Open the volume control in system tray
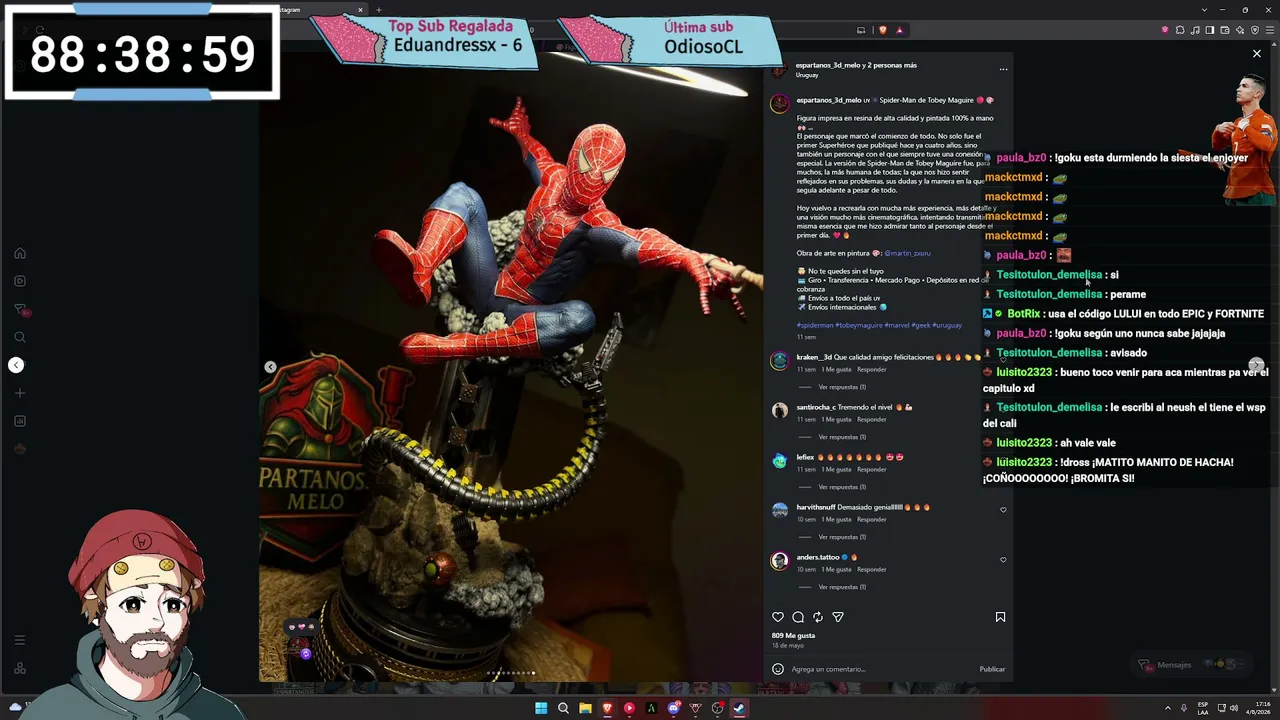 (1234, 708)
